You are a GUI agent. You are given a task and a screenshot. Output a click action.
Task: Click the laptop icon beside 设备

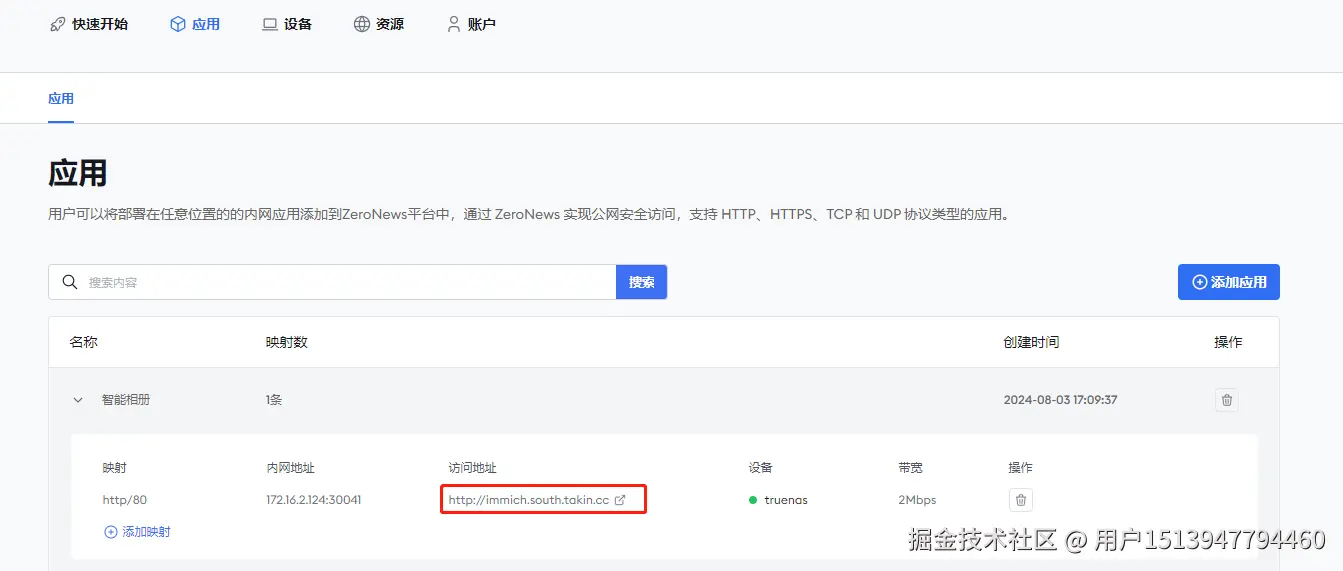270,24
